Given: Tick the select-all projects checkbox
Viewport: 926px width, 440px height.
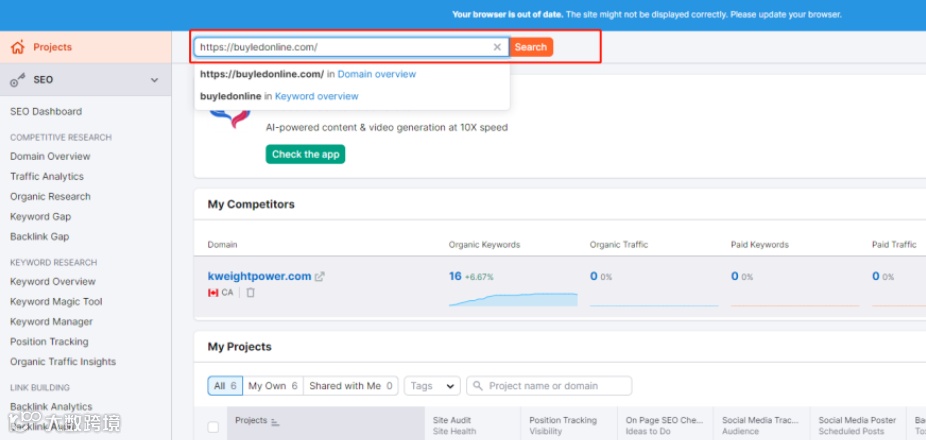Looking at the screenshot, I should (213, 426).
